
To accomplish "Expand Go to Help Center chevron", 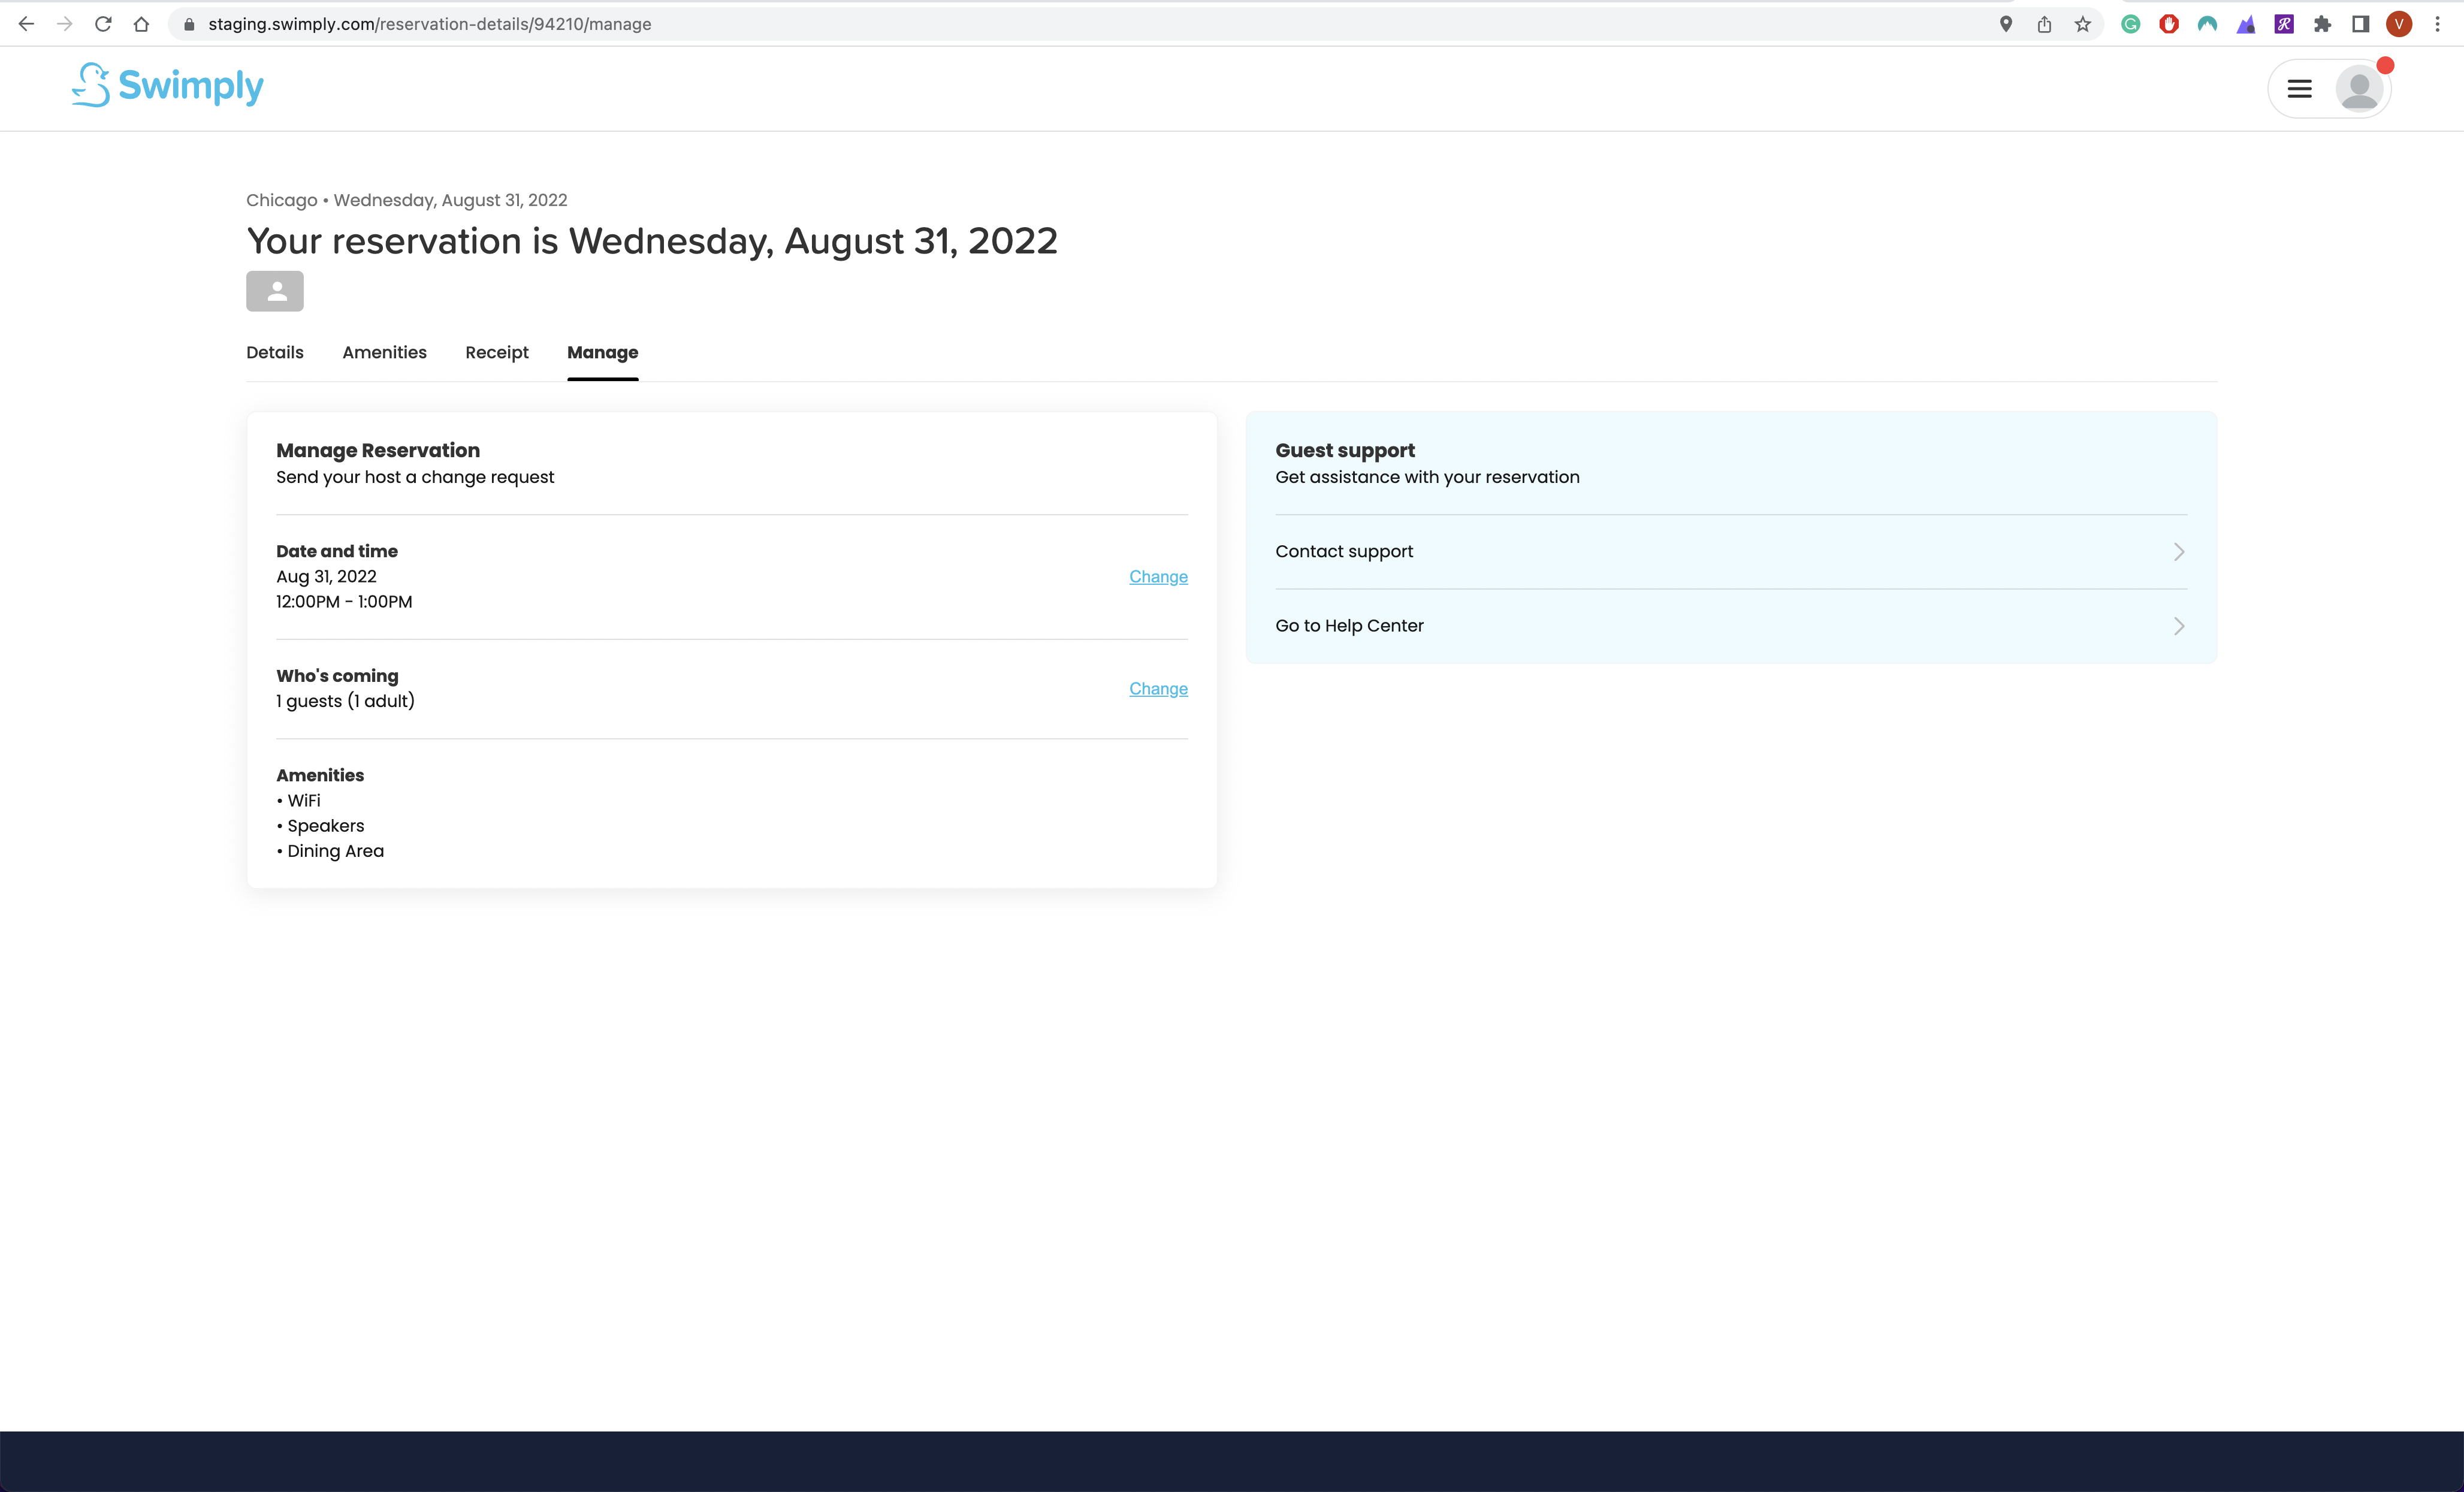I will (x=2178, y=626).
